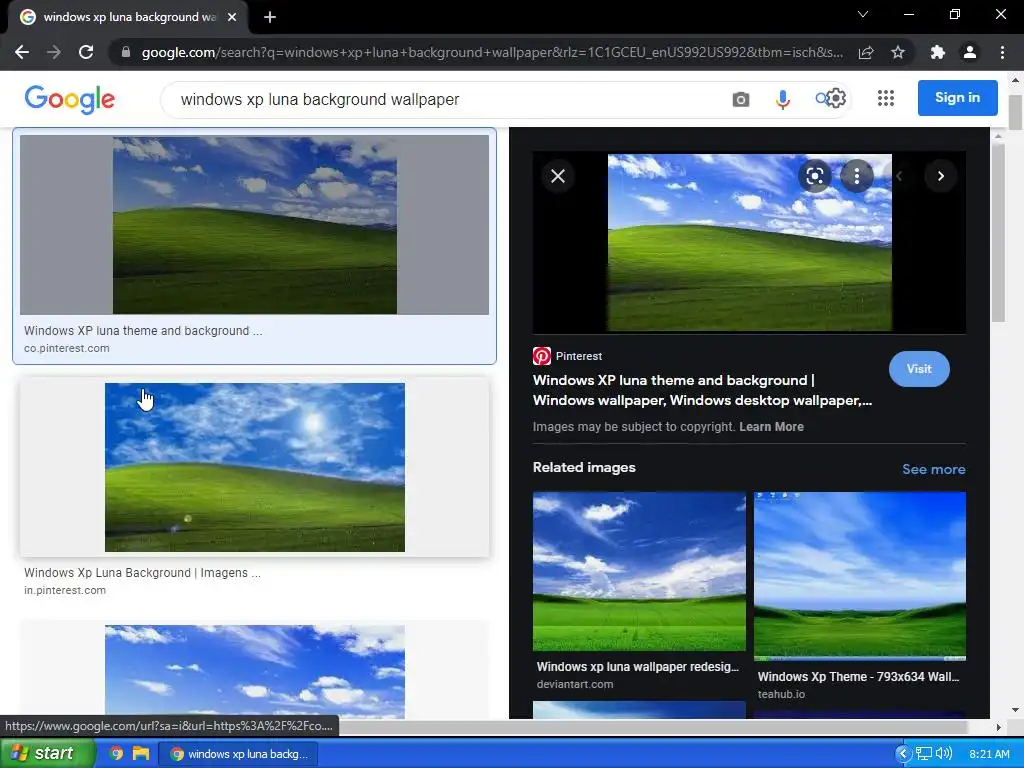Open the 'Windows XP luna theme and background' title link
The image size is (1024, 768).
(702, 390)
